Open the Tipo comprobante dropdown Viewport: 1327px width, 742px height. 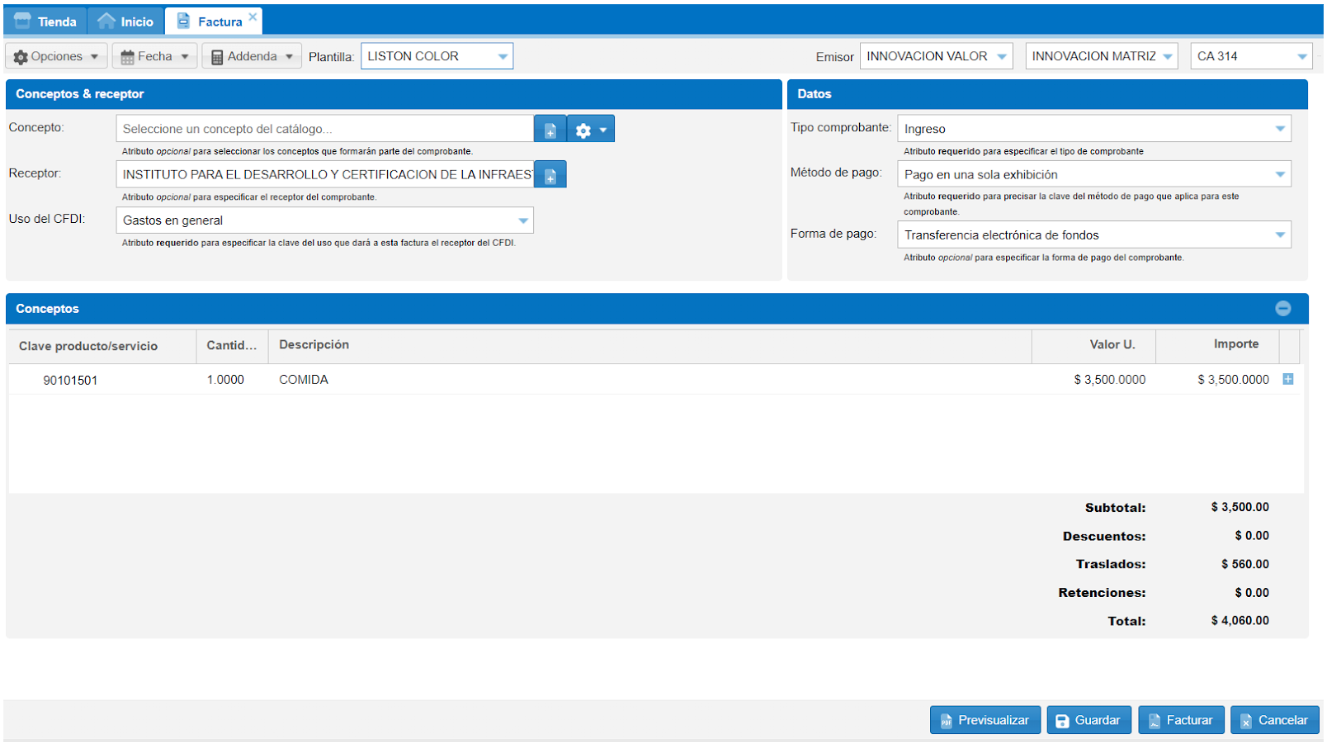[1279, 129]
